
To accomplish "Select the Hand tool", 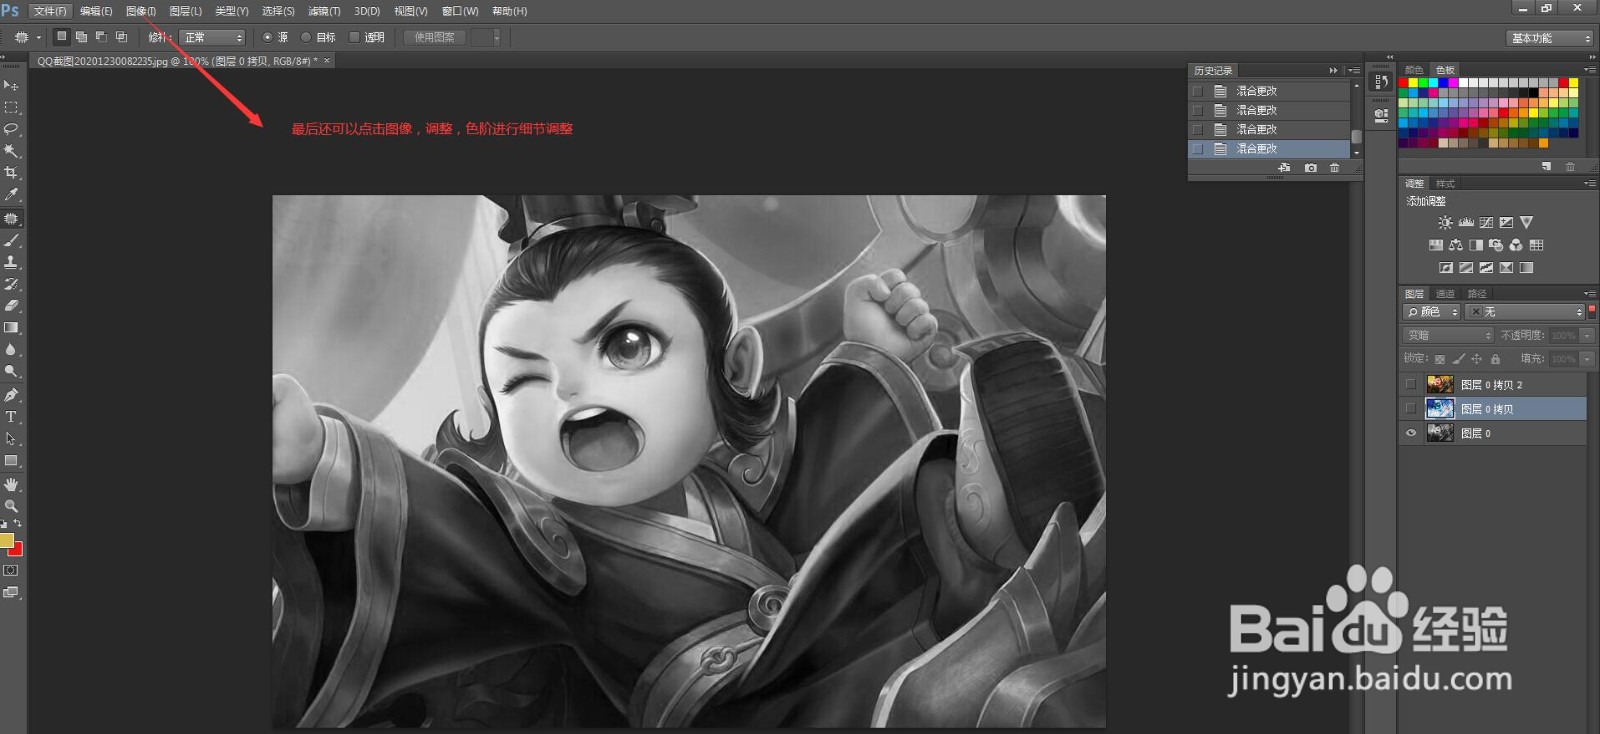I will click(11, 484).
